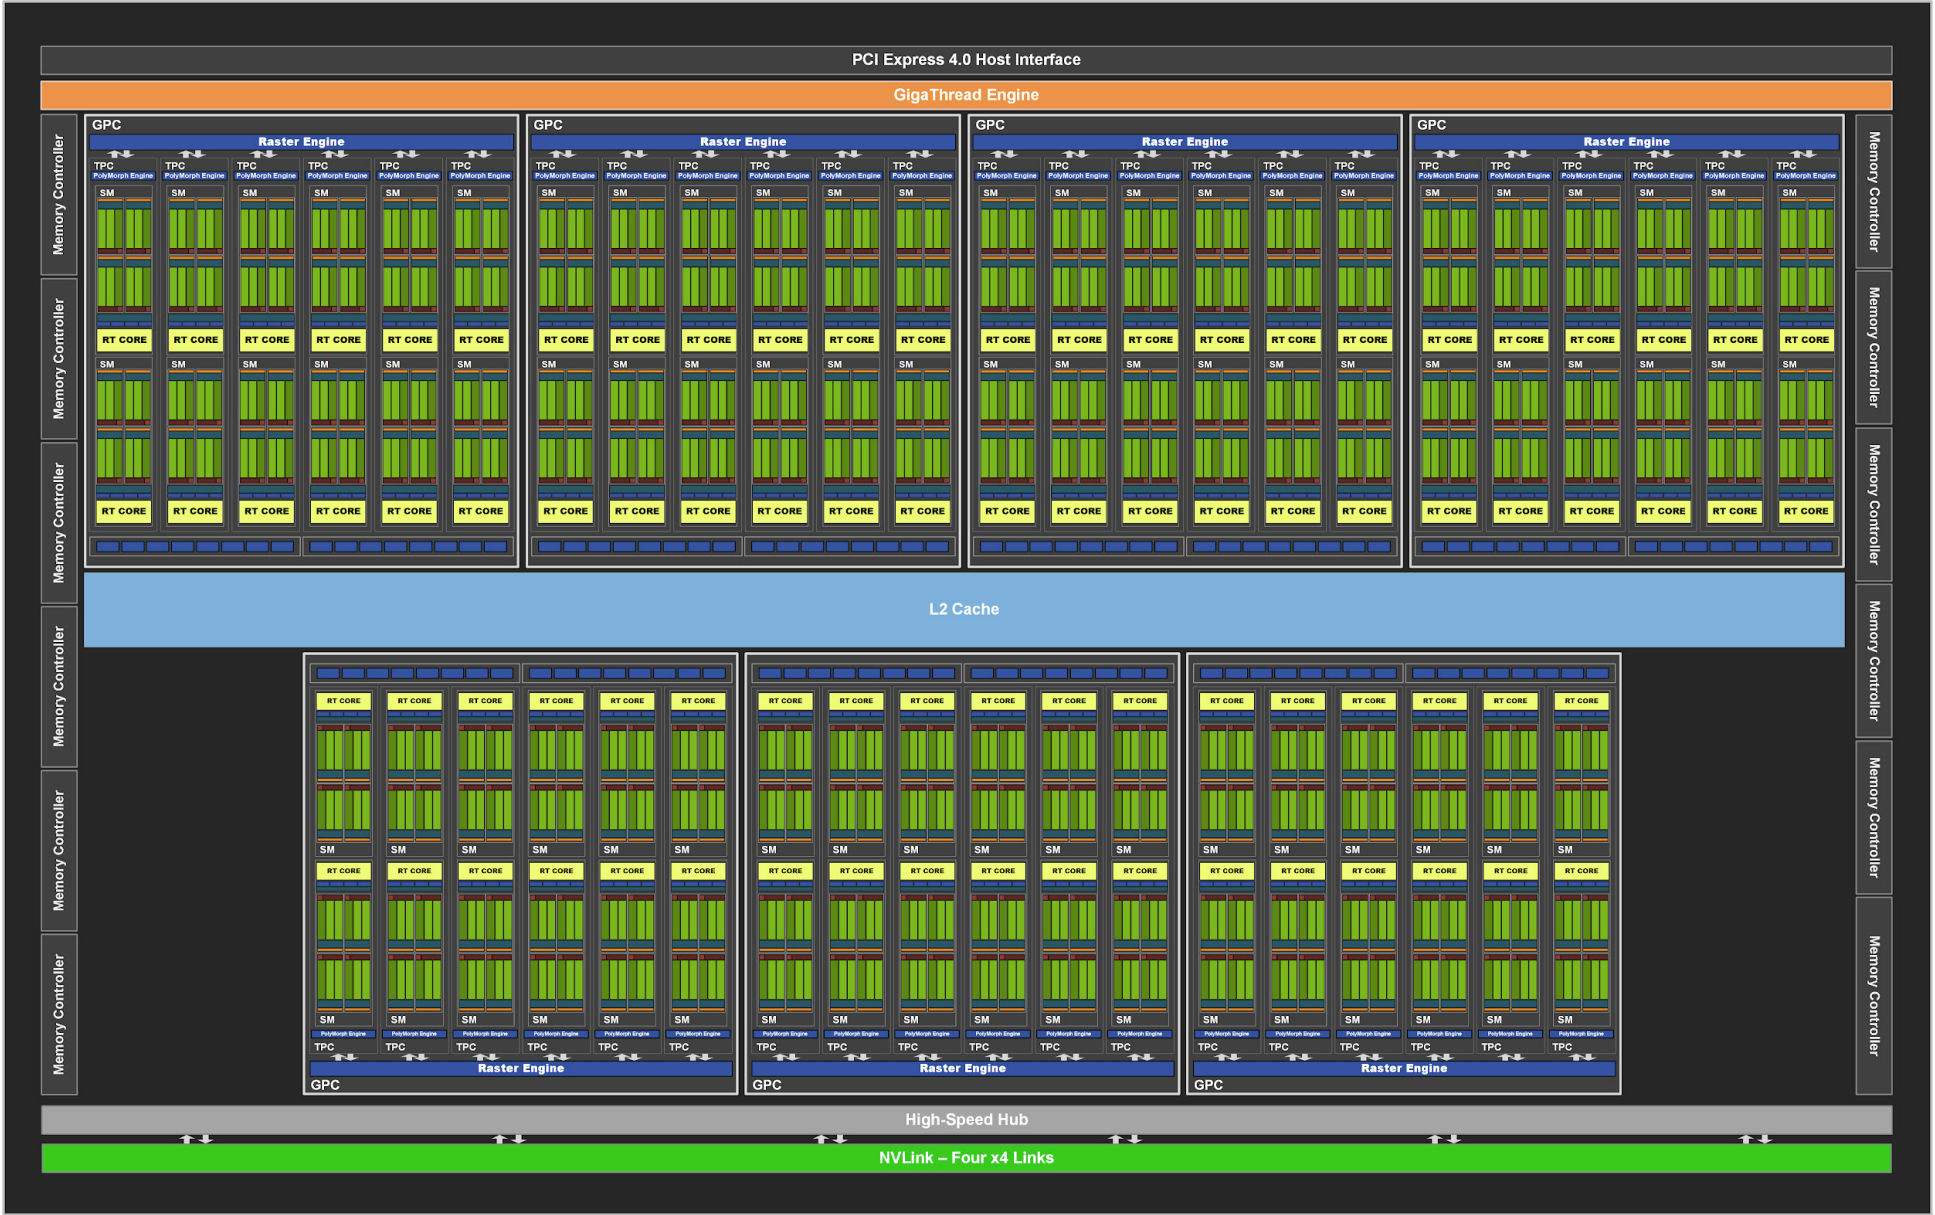Click the green NVLink Four x4 Links bar
Image resolution: width=1935 pixels, height=1215 pixels.
click(x=966, y=1158)
